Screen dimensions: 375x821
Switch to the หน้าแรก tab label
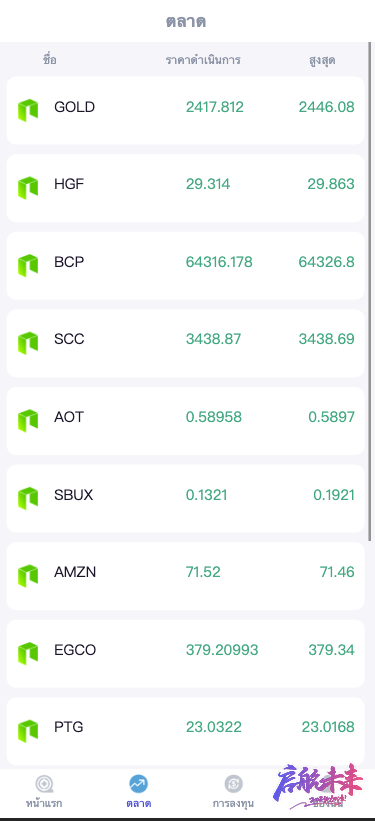point(44,803)
